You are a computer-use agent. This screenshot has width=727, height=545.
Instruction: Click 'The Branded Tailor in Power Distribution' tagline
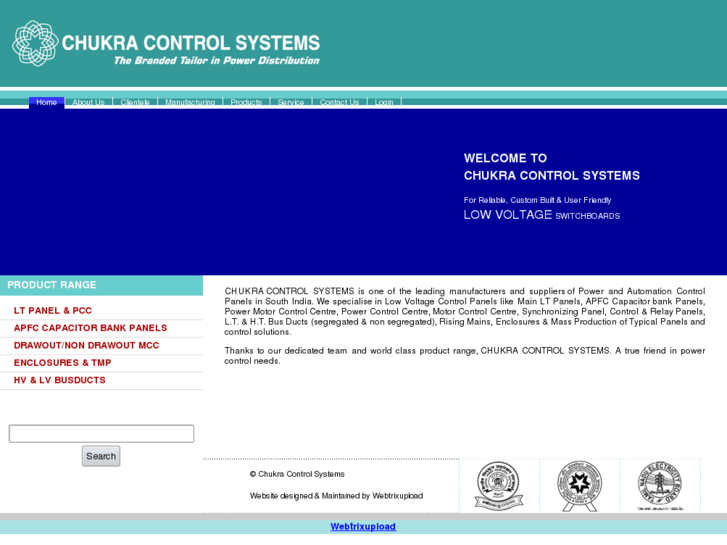click(x=217, y=61)
